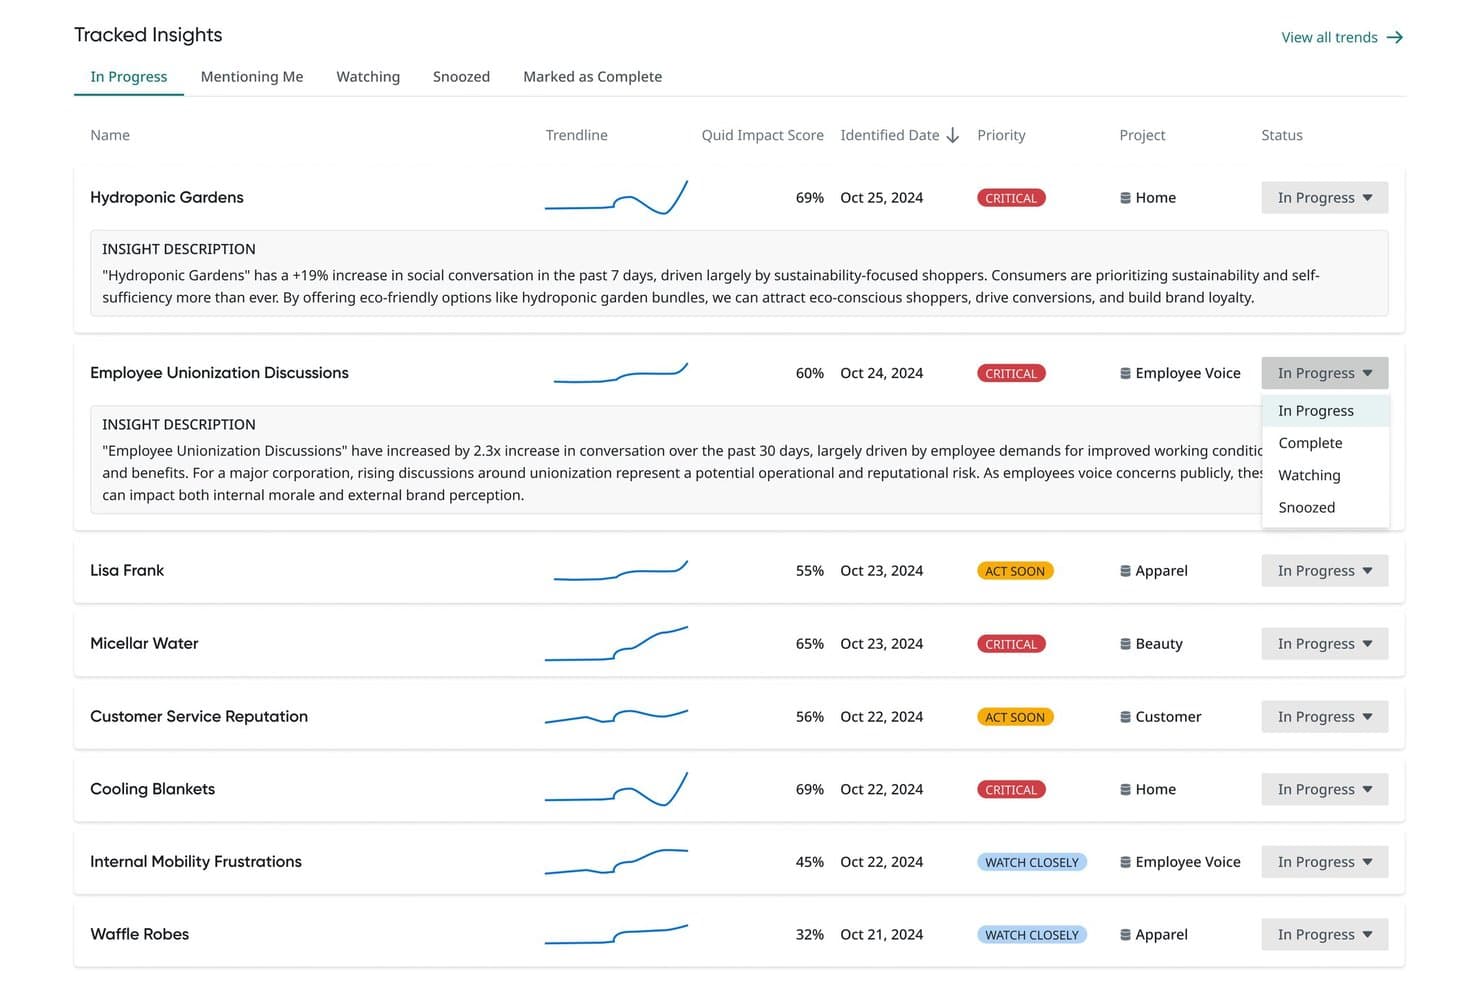Screen dimensions: 1480x987
Task: Switch to the Mentioning Me tab
Action: point(252,77)
